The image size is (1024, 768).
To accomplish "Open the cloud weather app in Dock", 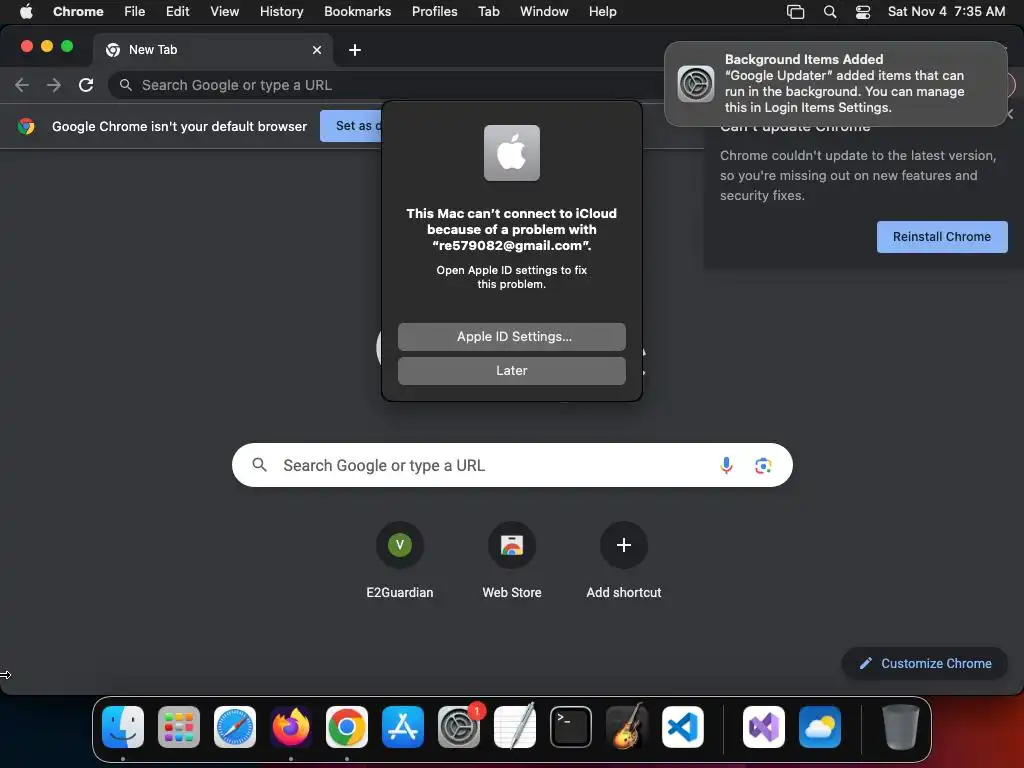I will pos(820,726).
